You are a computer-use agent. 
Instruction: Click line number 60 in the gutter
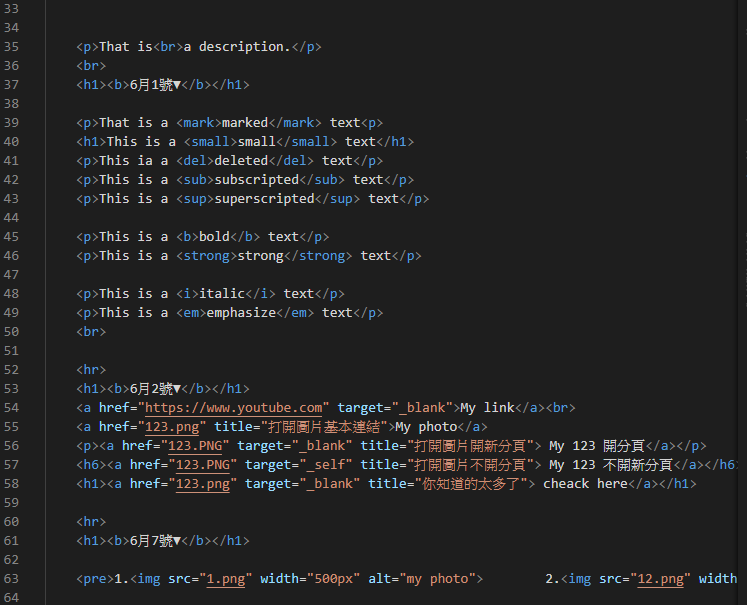click(x=11, y=522)
